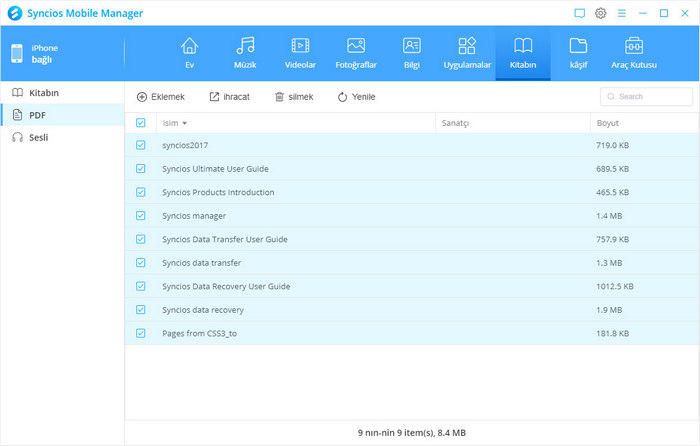Select the syncios2017 file name

click(x=185, y=145)
